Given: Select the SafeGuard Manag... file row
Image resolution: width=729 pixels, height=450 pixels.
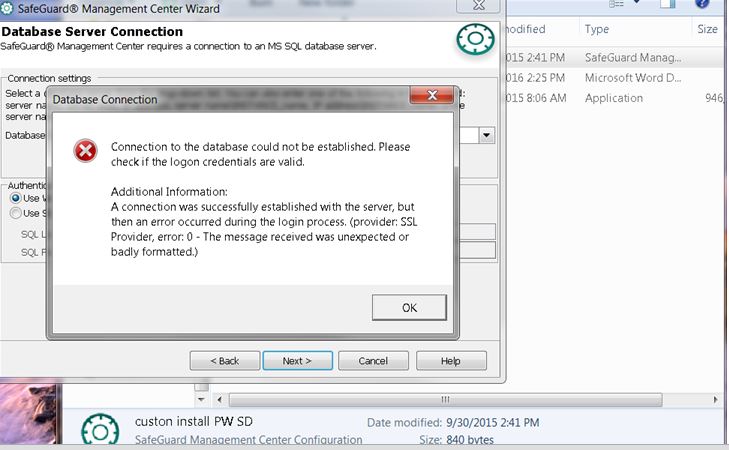Looking at the screenshot, I should 616,58.
